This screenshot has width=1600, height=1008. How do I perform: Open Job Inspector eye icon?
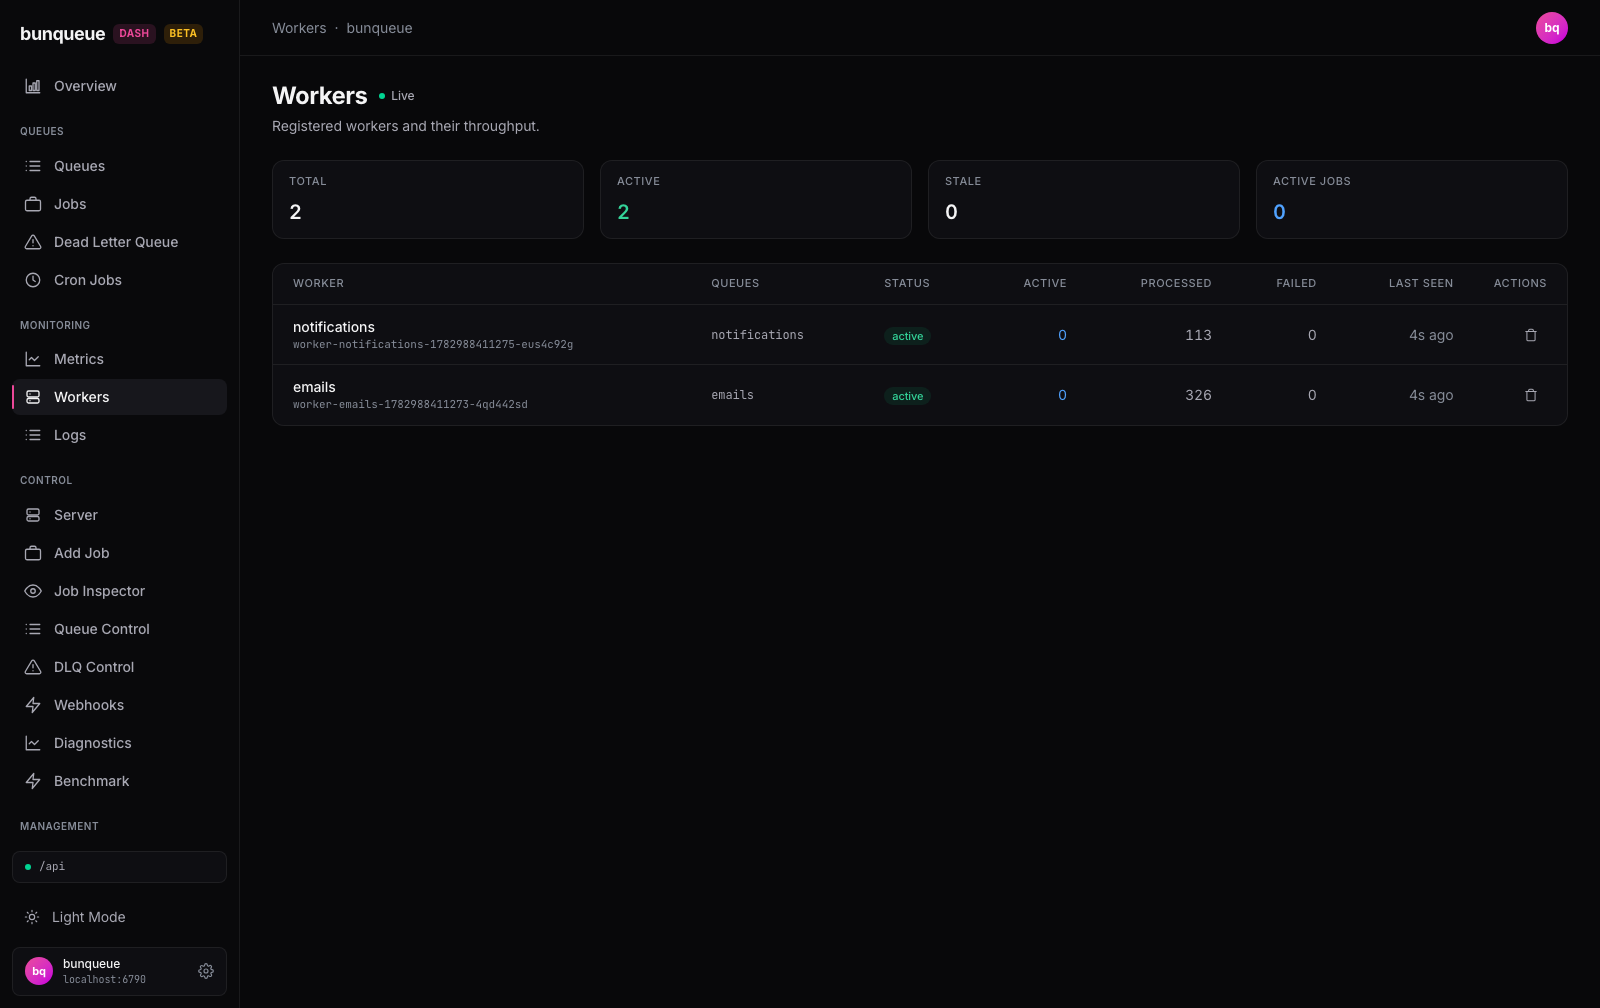point(33,591)
